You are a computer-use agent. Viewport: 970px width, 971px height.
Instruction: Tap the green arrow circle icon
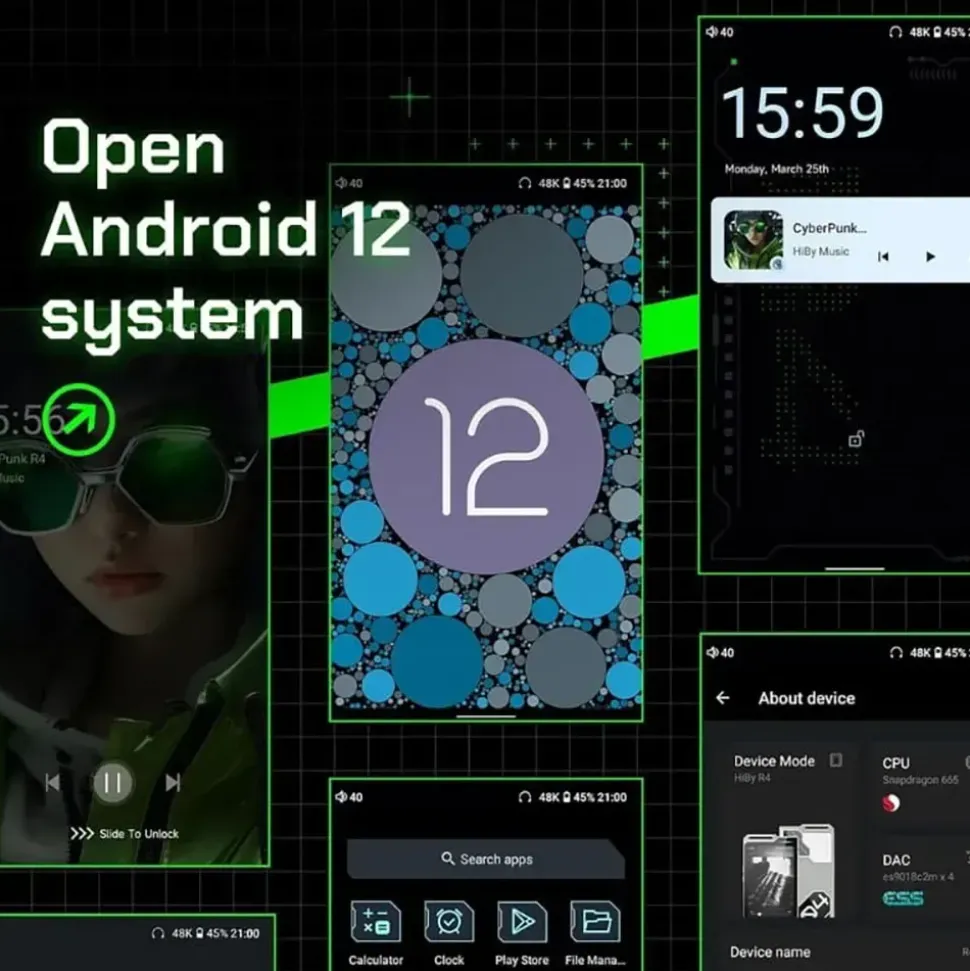(79, 419)
